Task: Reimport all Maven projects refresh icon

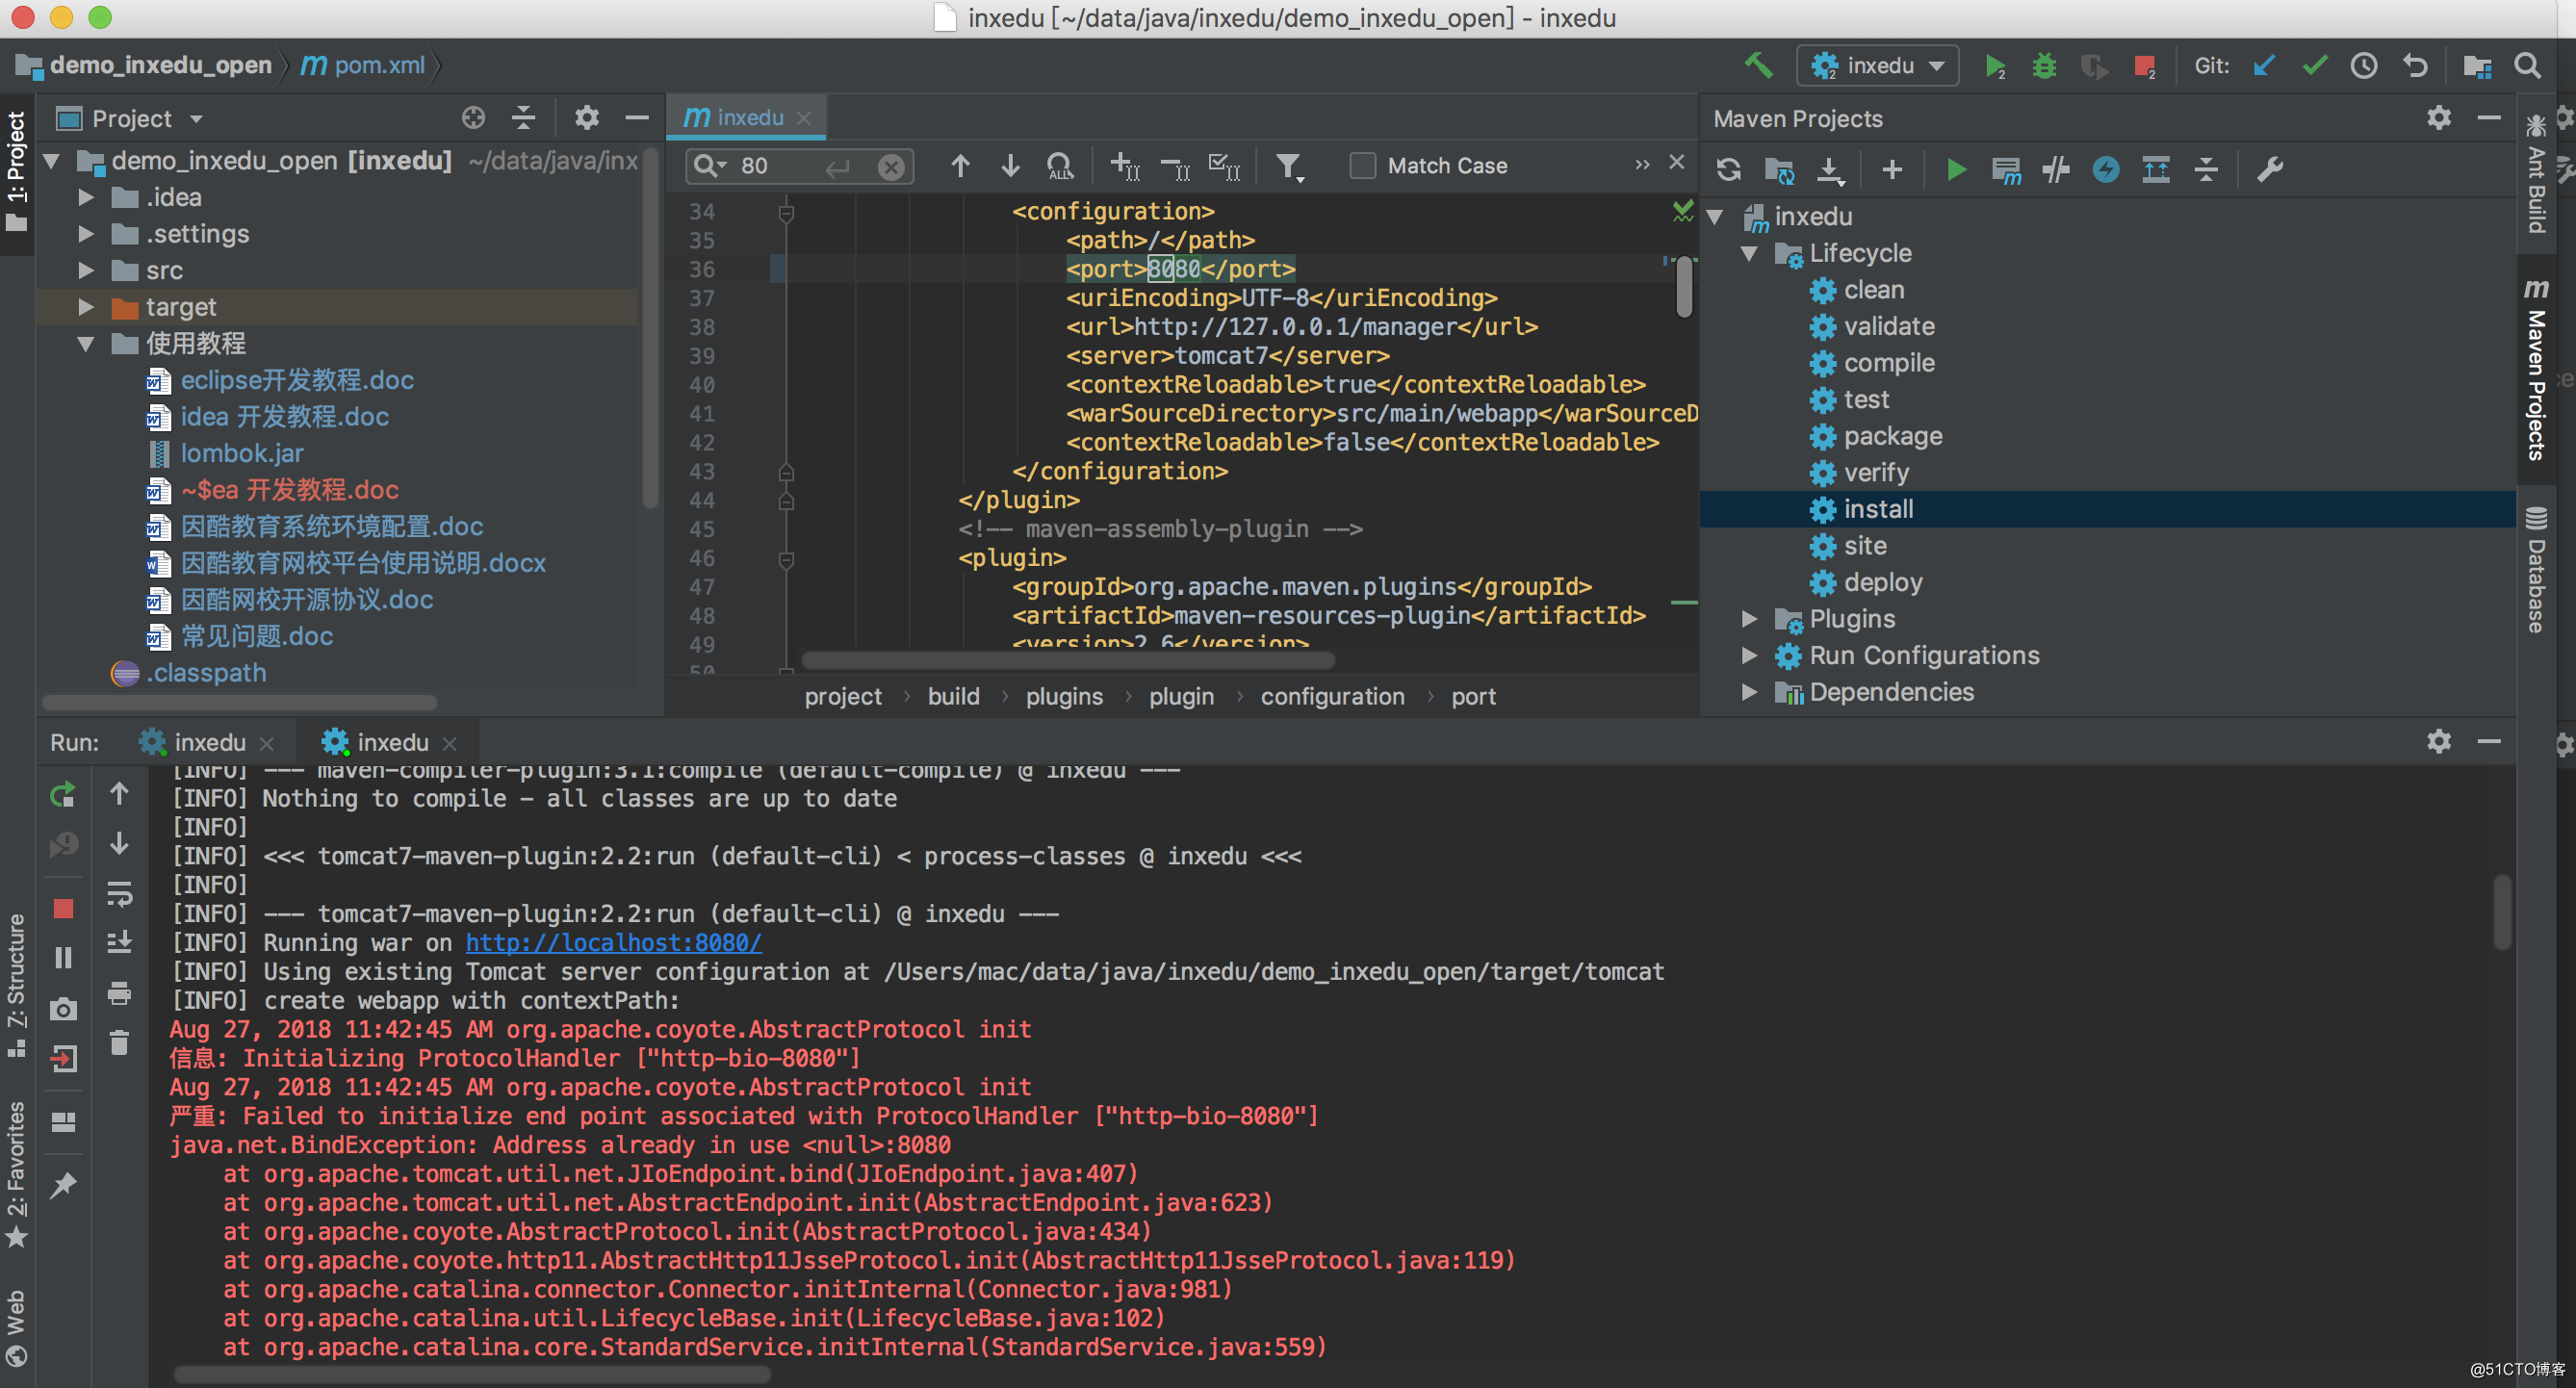Action: (x=1728, y=169)
